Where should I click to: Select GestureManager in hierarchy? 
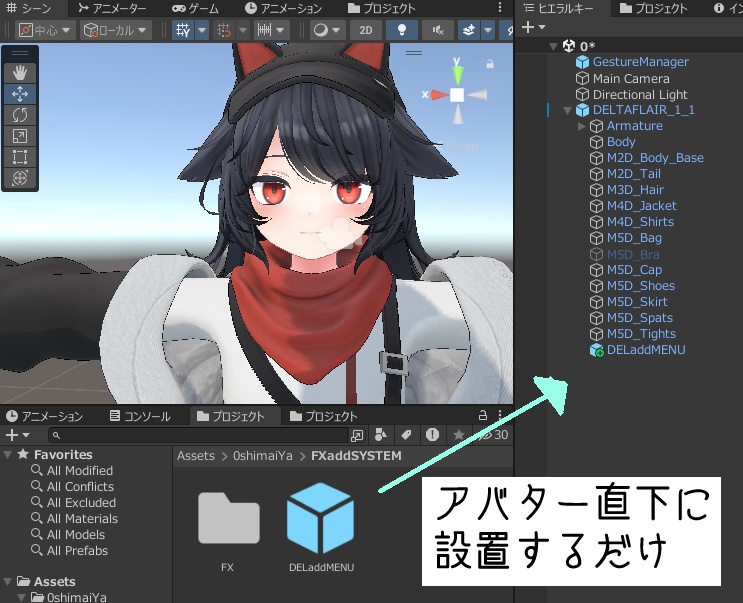pos(640,62)
